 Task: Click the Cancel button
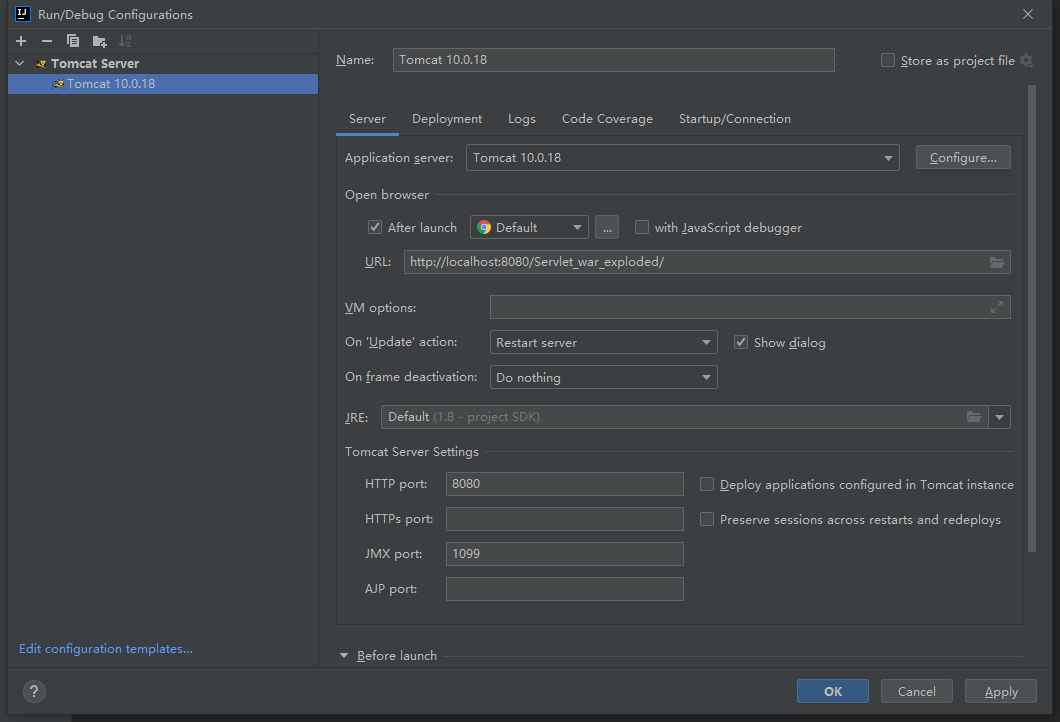tap(917, 691)
